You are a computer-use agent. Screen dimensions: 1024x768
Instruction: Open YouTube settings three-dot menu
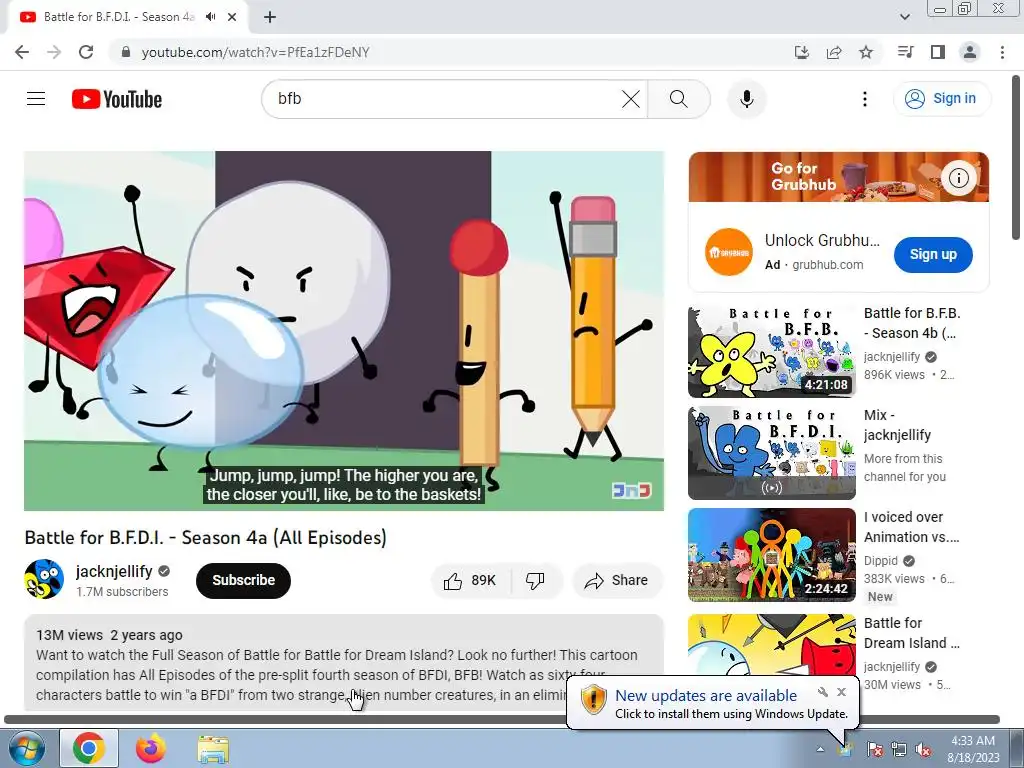[x=865, y=99]
